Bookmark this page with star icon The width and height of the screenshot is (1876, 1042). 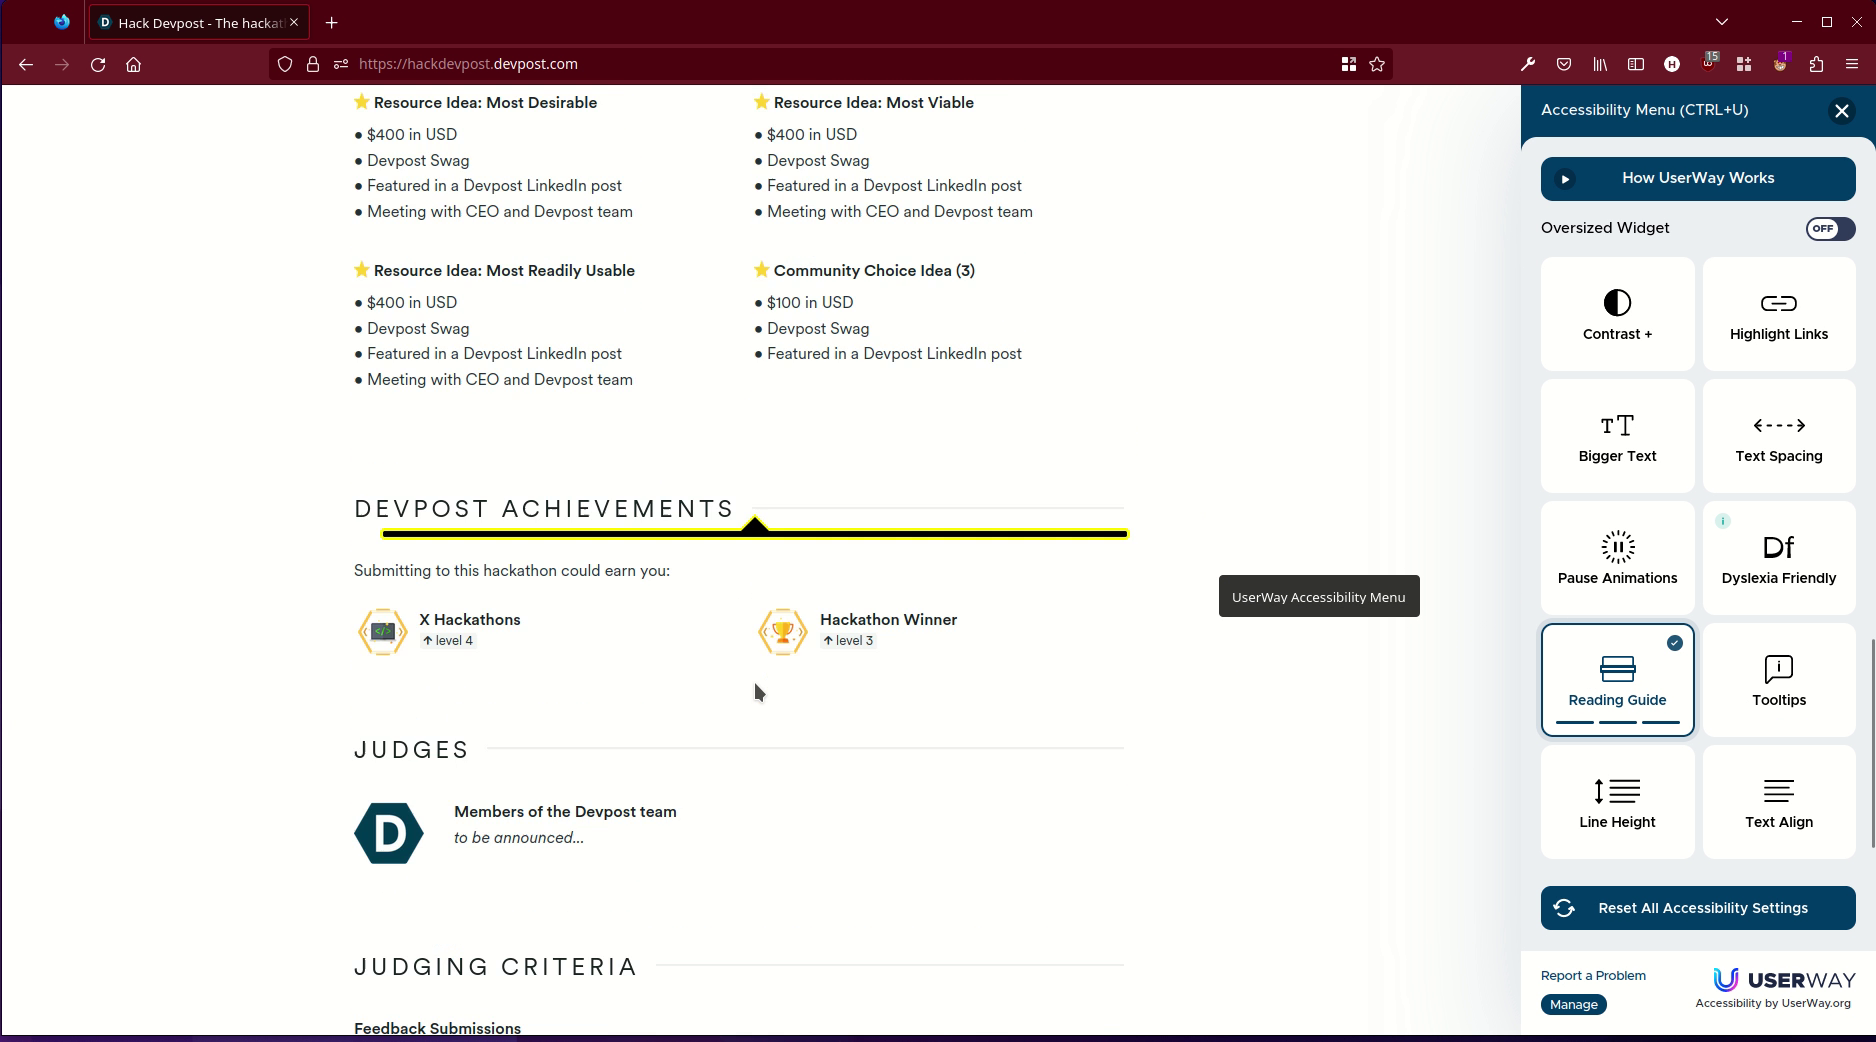pos(1377,64)
